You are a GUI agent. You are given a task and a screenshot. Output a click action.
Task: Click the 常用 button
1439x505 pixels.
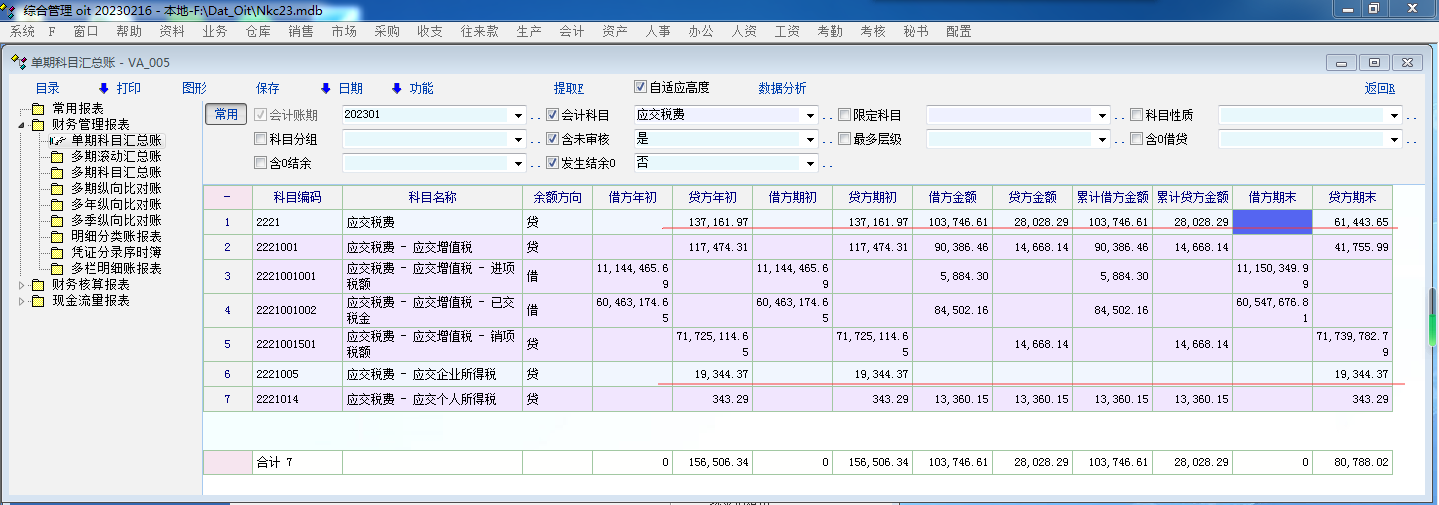pos(226,114)
